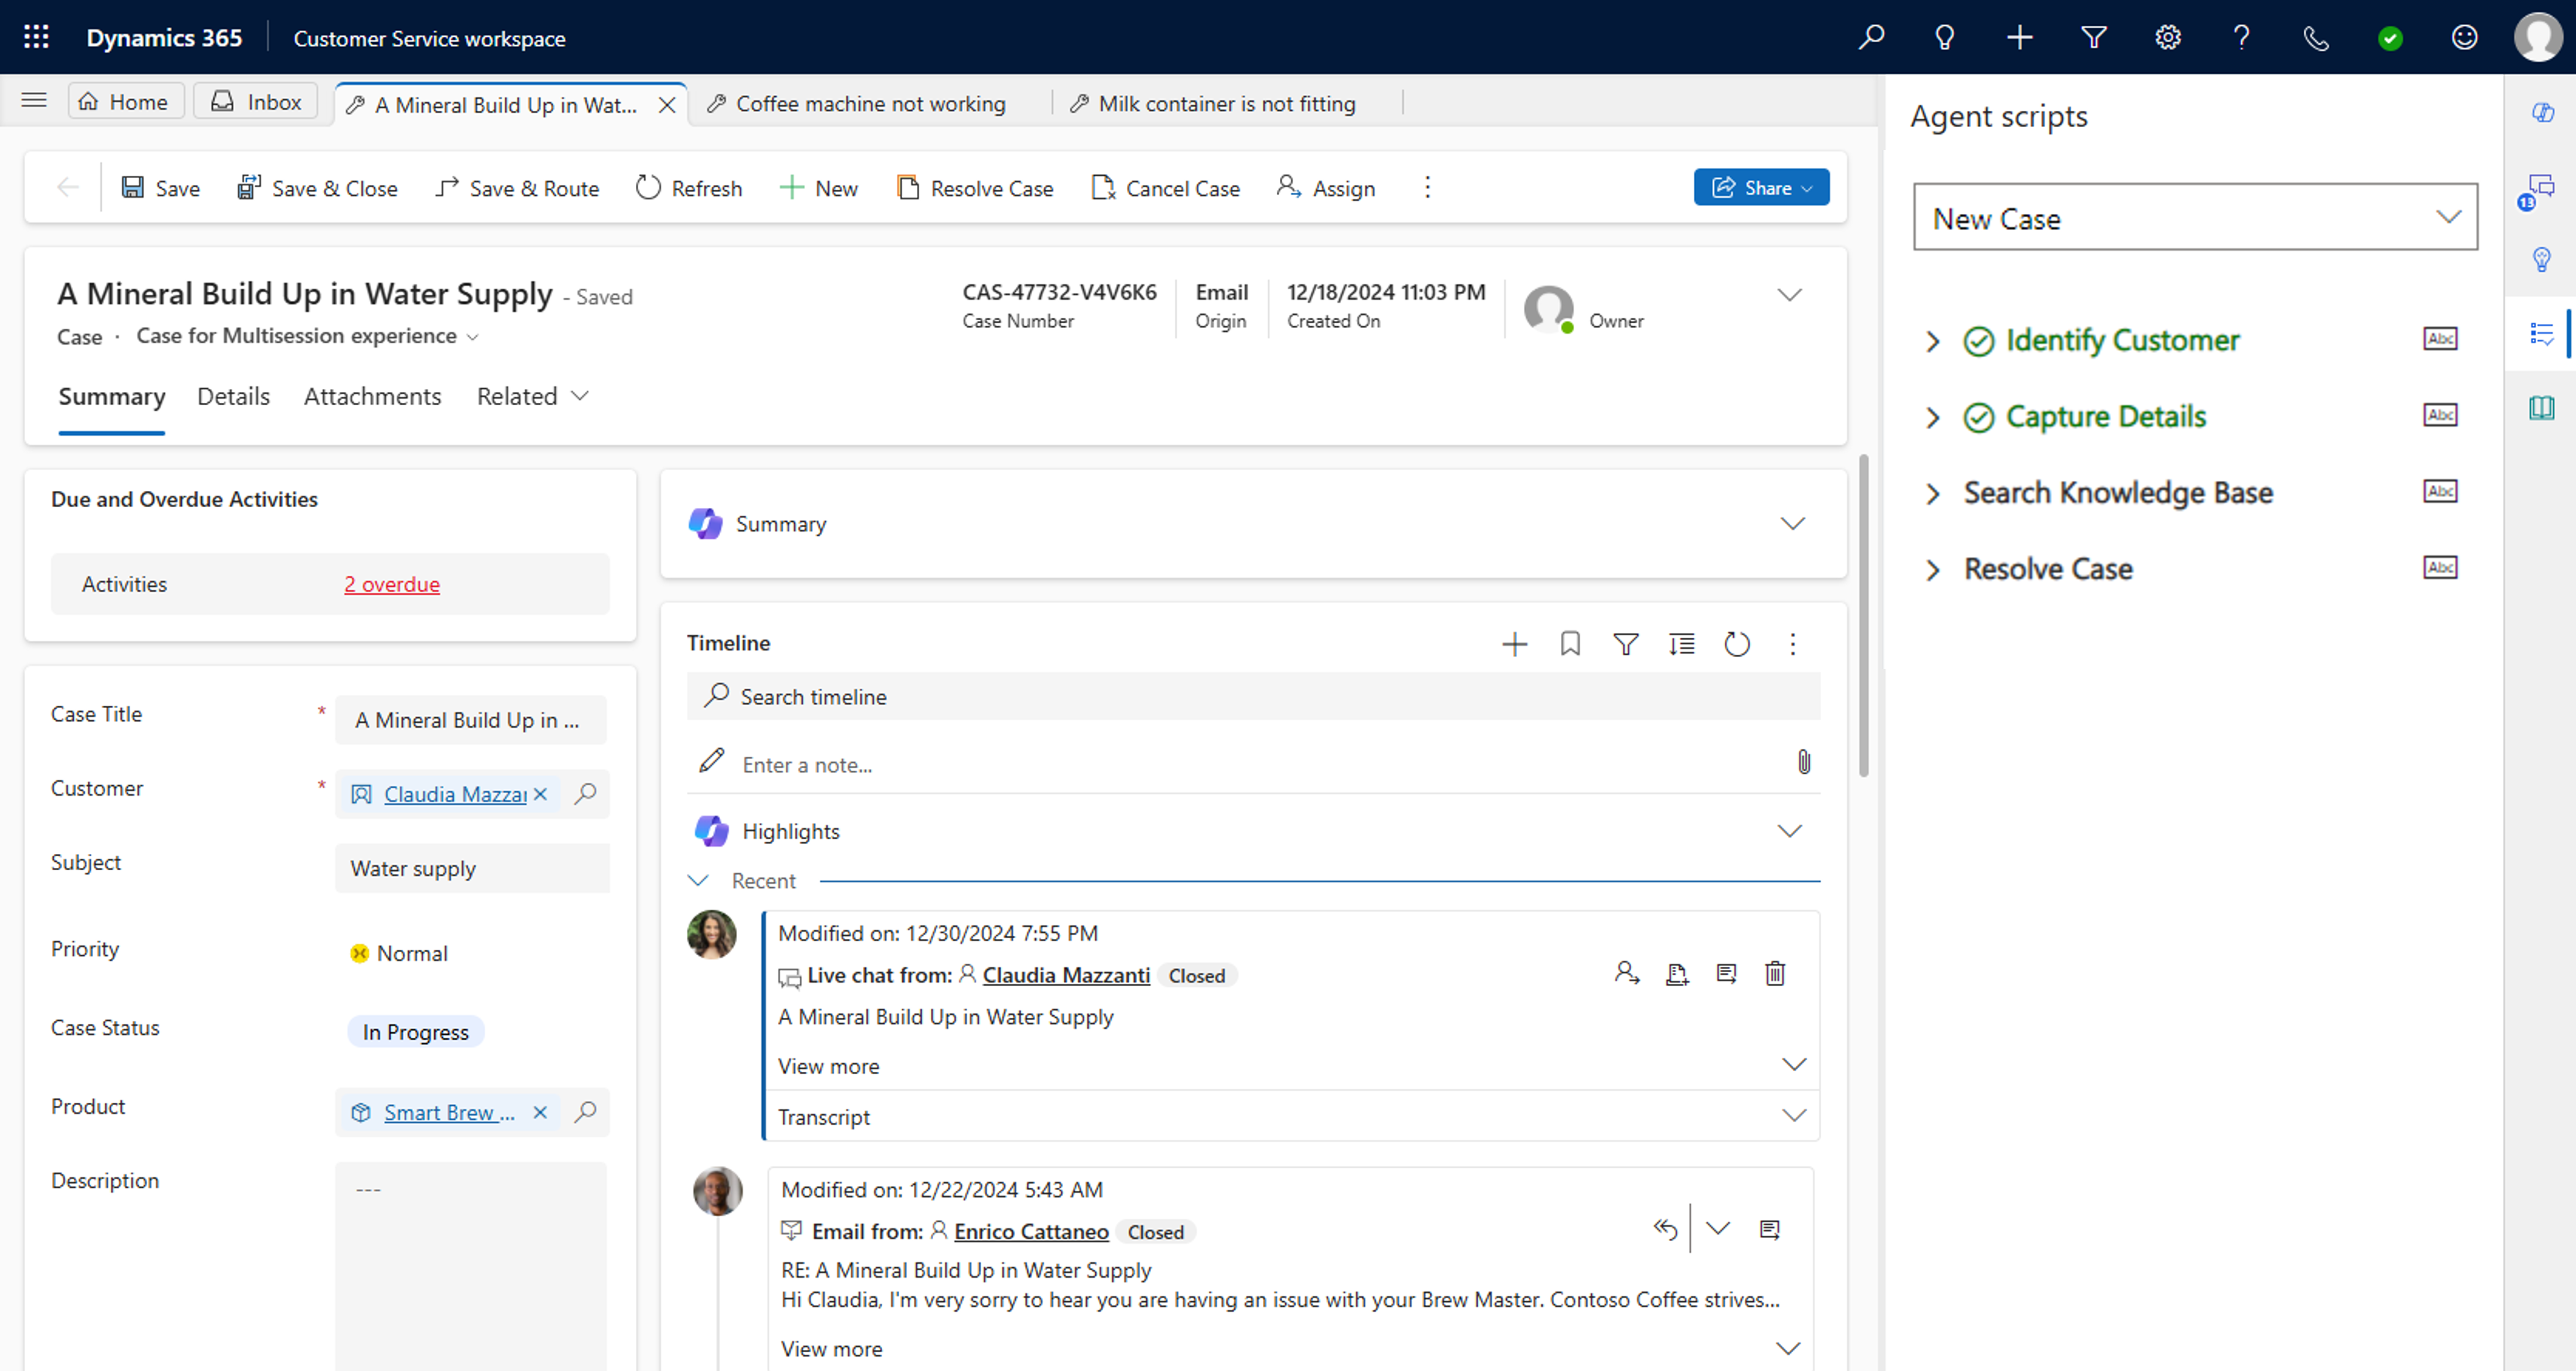Image resolution: width=2576 pixels, height=1371 pixels.
Task: Click the Search timeline field
Action: (1253, 697)
